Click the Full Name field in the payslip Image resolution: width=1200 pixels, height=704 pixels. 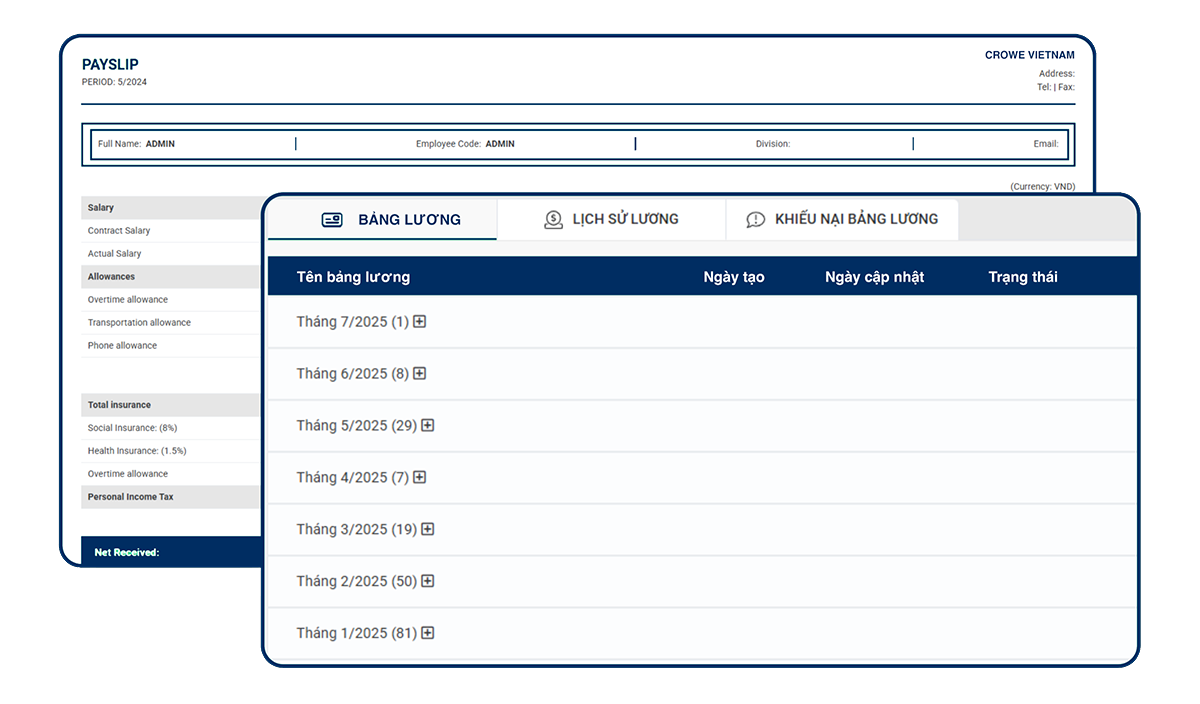[x=136, y=144]
